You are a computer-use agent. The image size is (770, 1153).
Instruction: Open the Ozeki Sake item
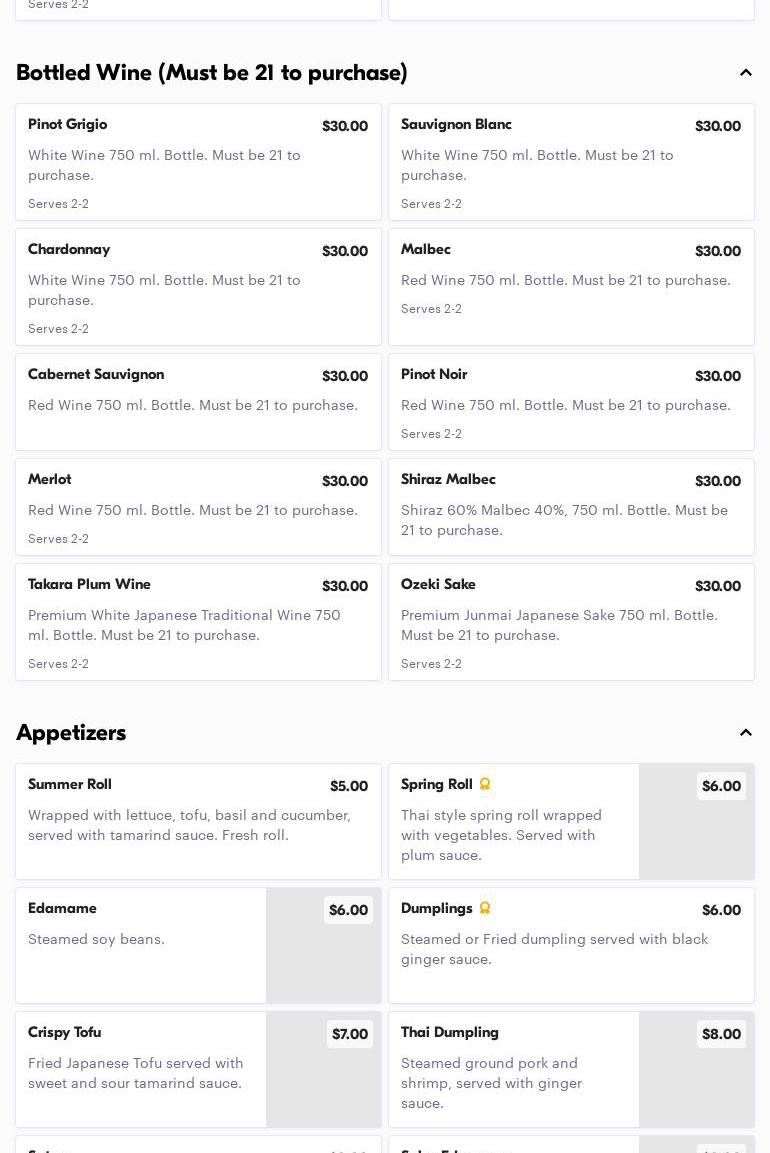click(x=571, y=622)
